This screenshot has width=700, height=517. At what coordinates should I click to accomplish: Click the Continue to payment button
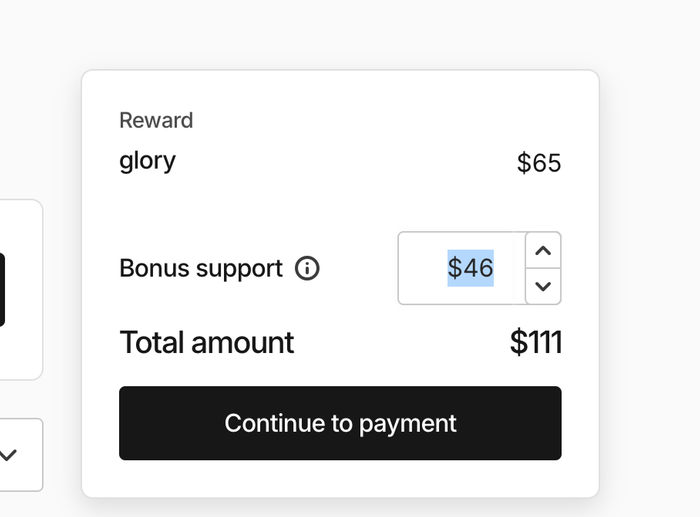pos(340,423)
